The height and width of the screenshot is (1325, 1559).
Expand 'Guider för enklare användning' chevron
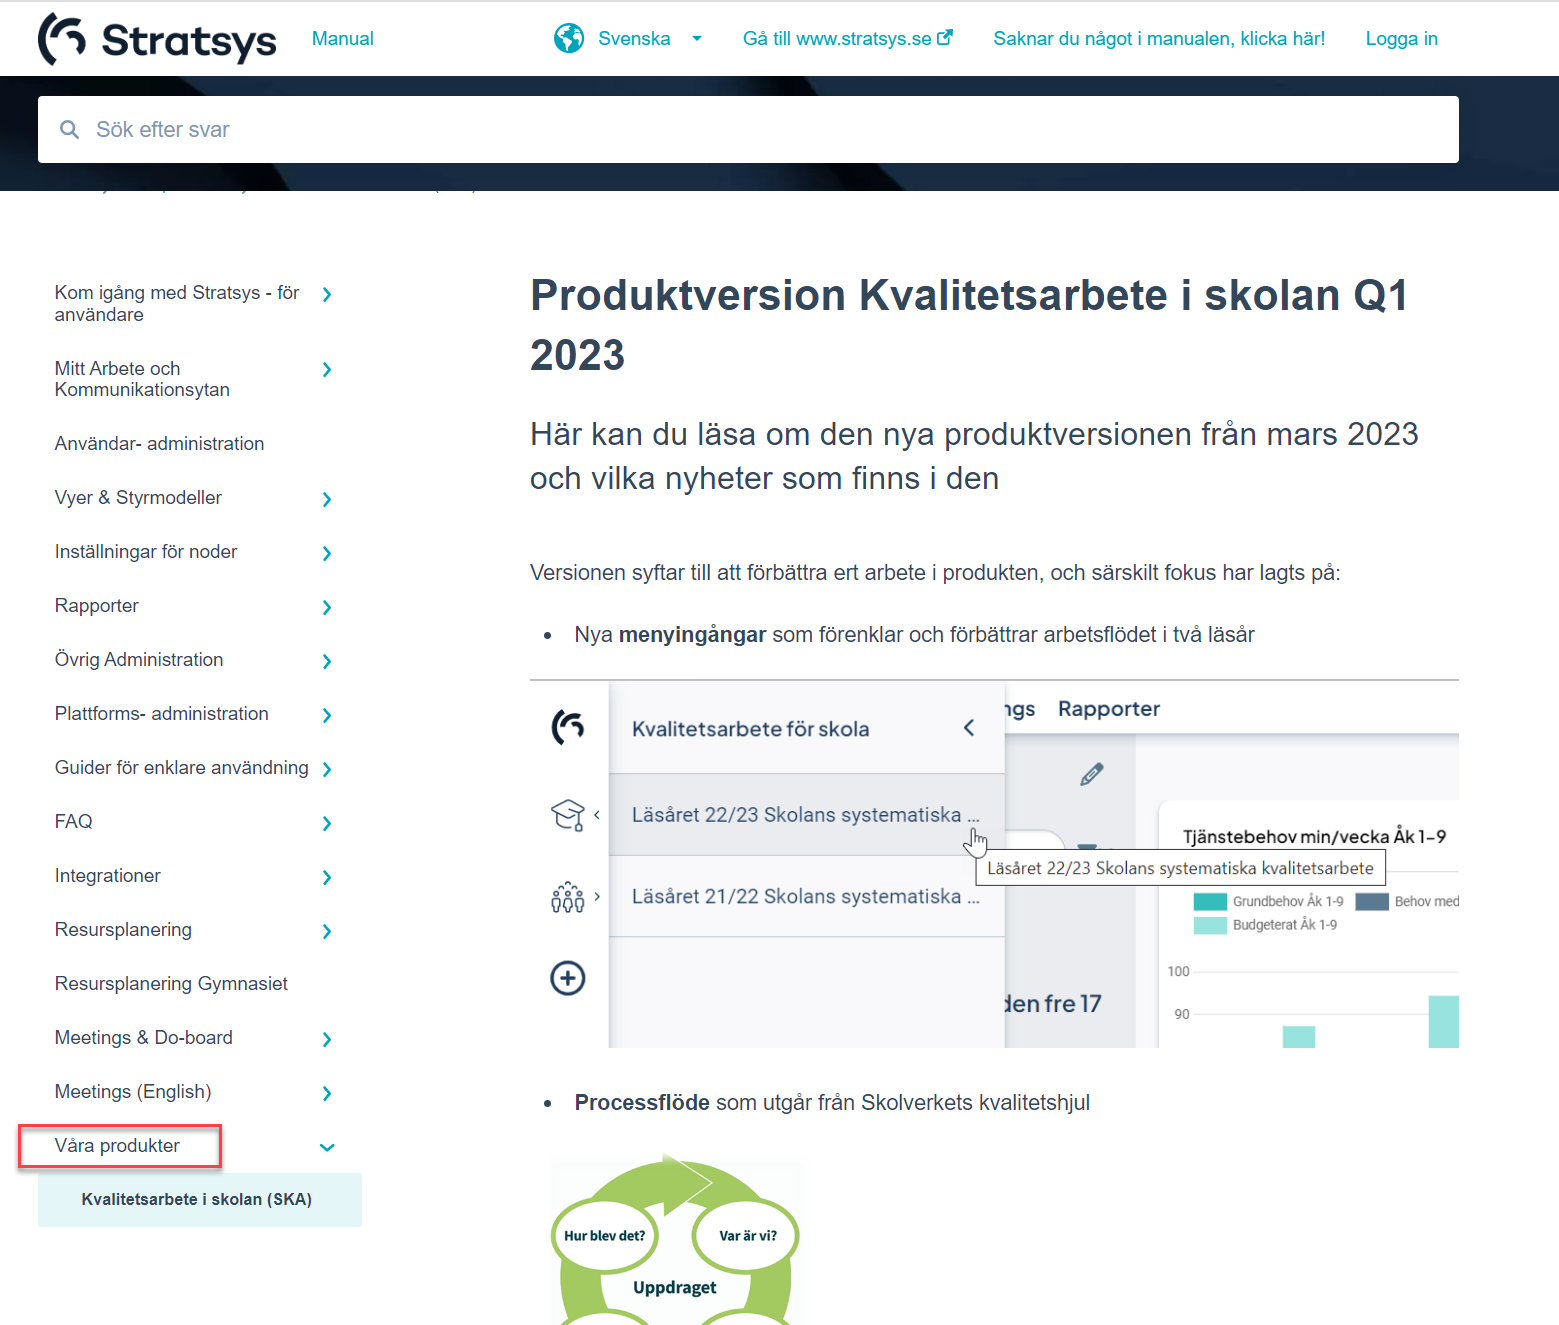click(x=327, y=769)
